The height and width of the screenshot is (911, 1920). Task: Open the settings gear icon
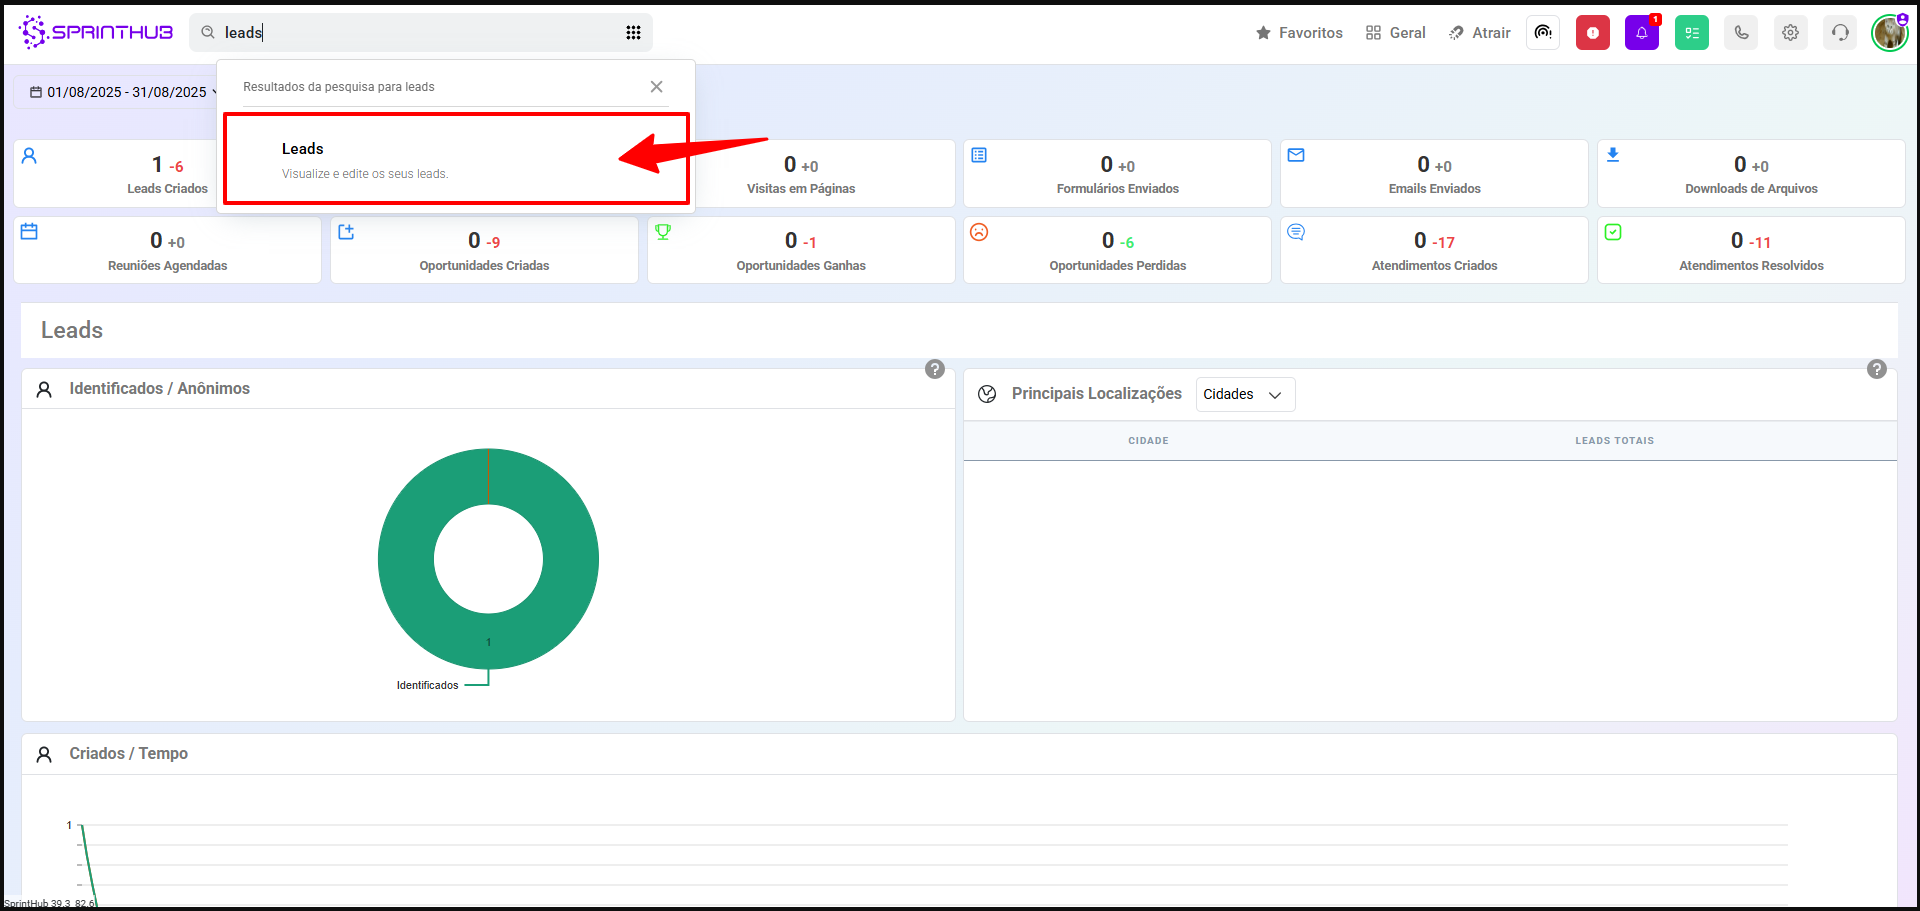pos(1790,33)
